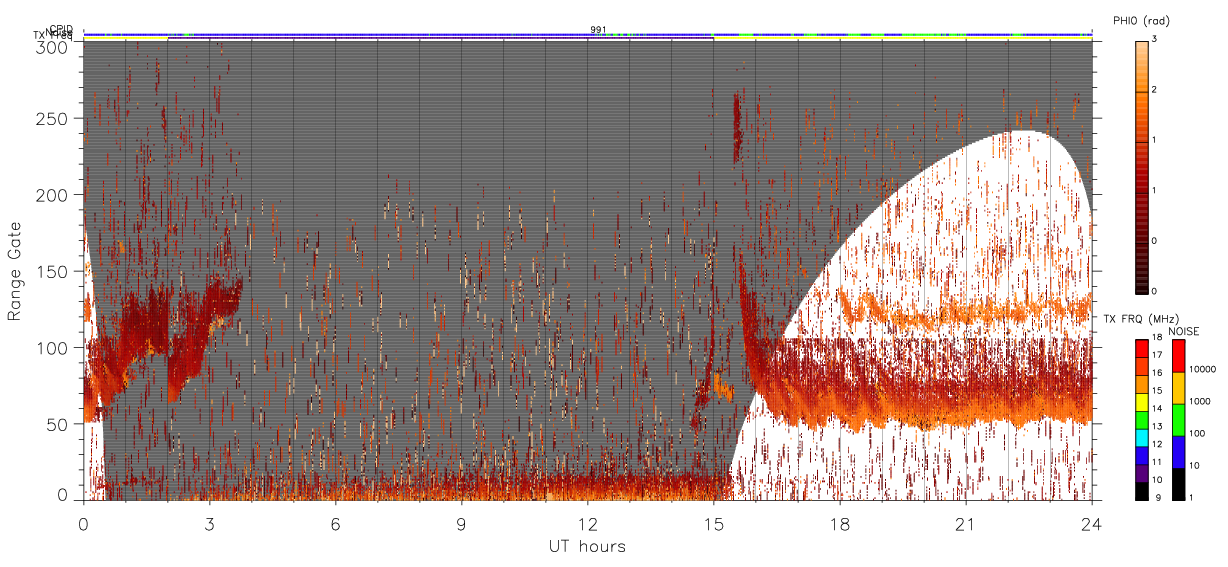Click the cyan segment of TX FRQ colorbar
1228x567 pixels.
(x=1141, y=438)
